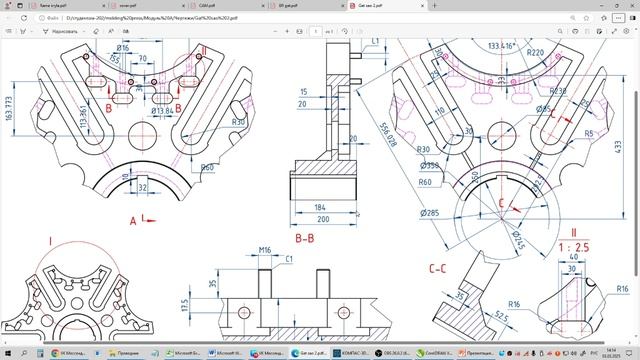Click the page number input field
Viewport: 640px width, 360px height.
(x=316, y=31)
